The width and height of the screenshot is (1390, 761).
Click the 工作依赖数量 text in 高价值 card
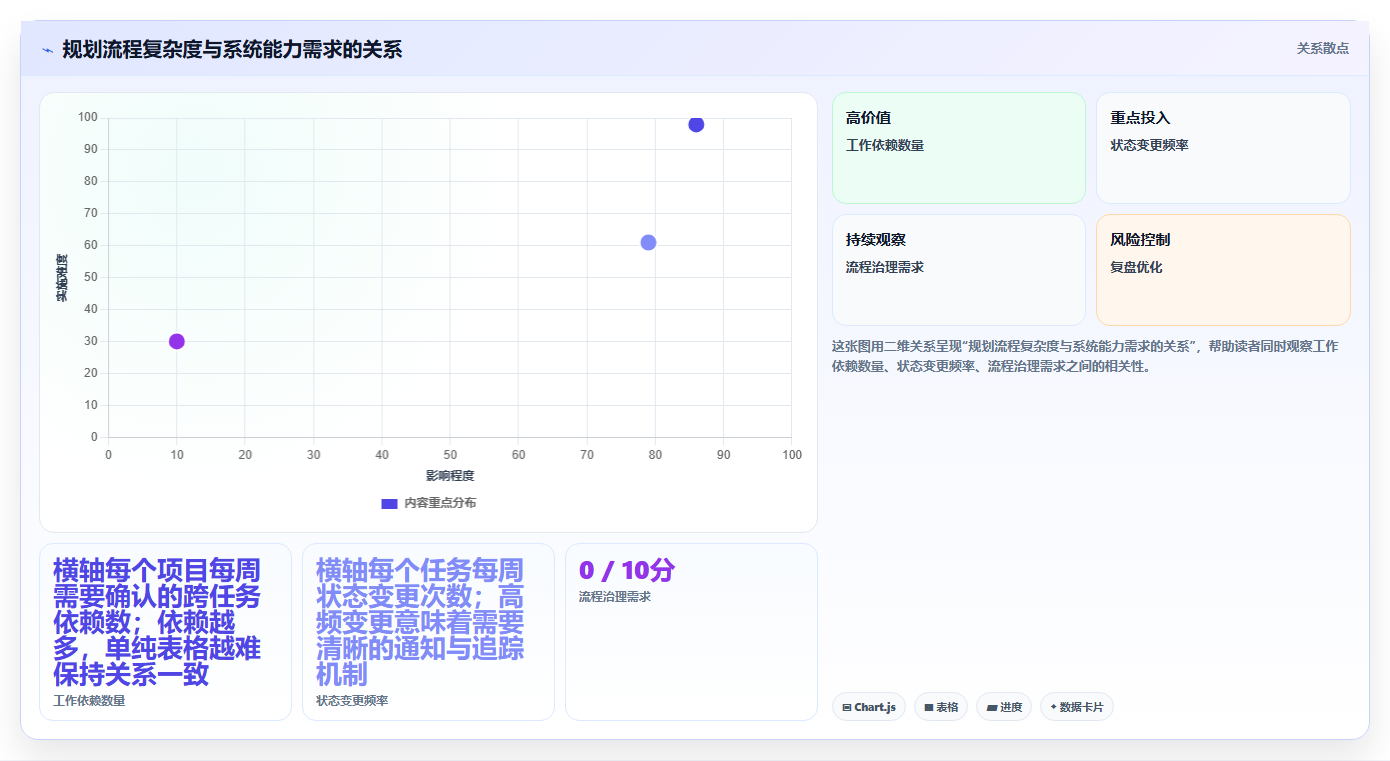pyautogui.click(x=885, y=145)
